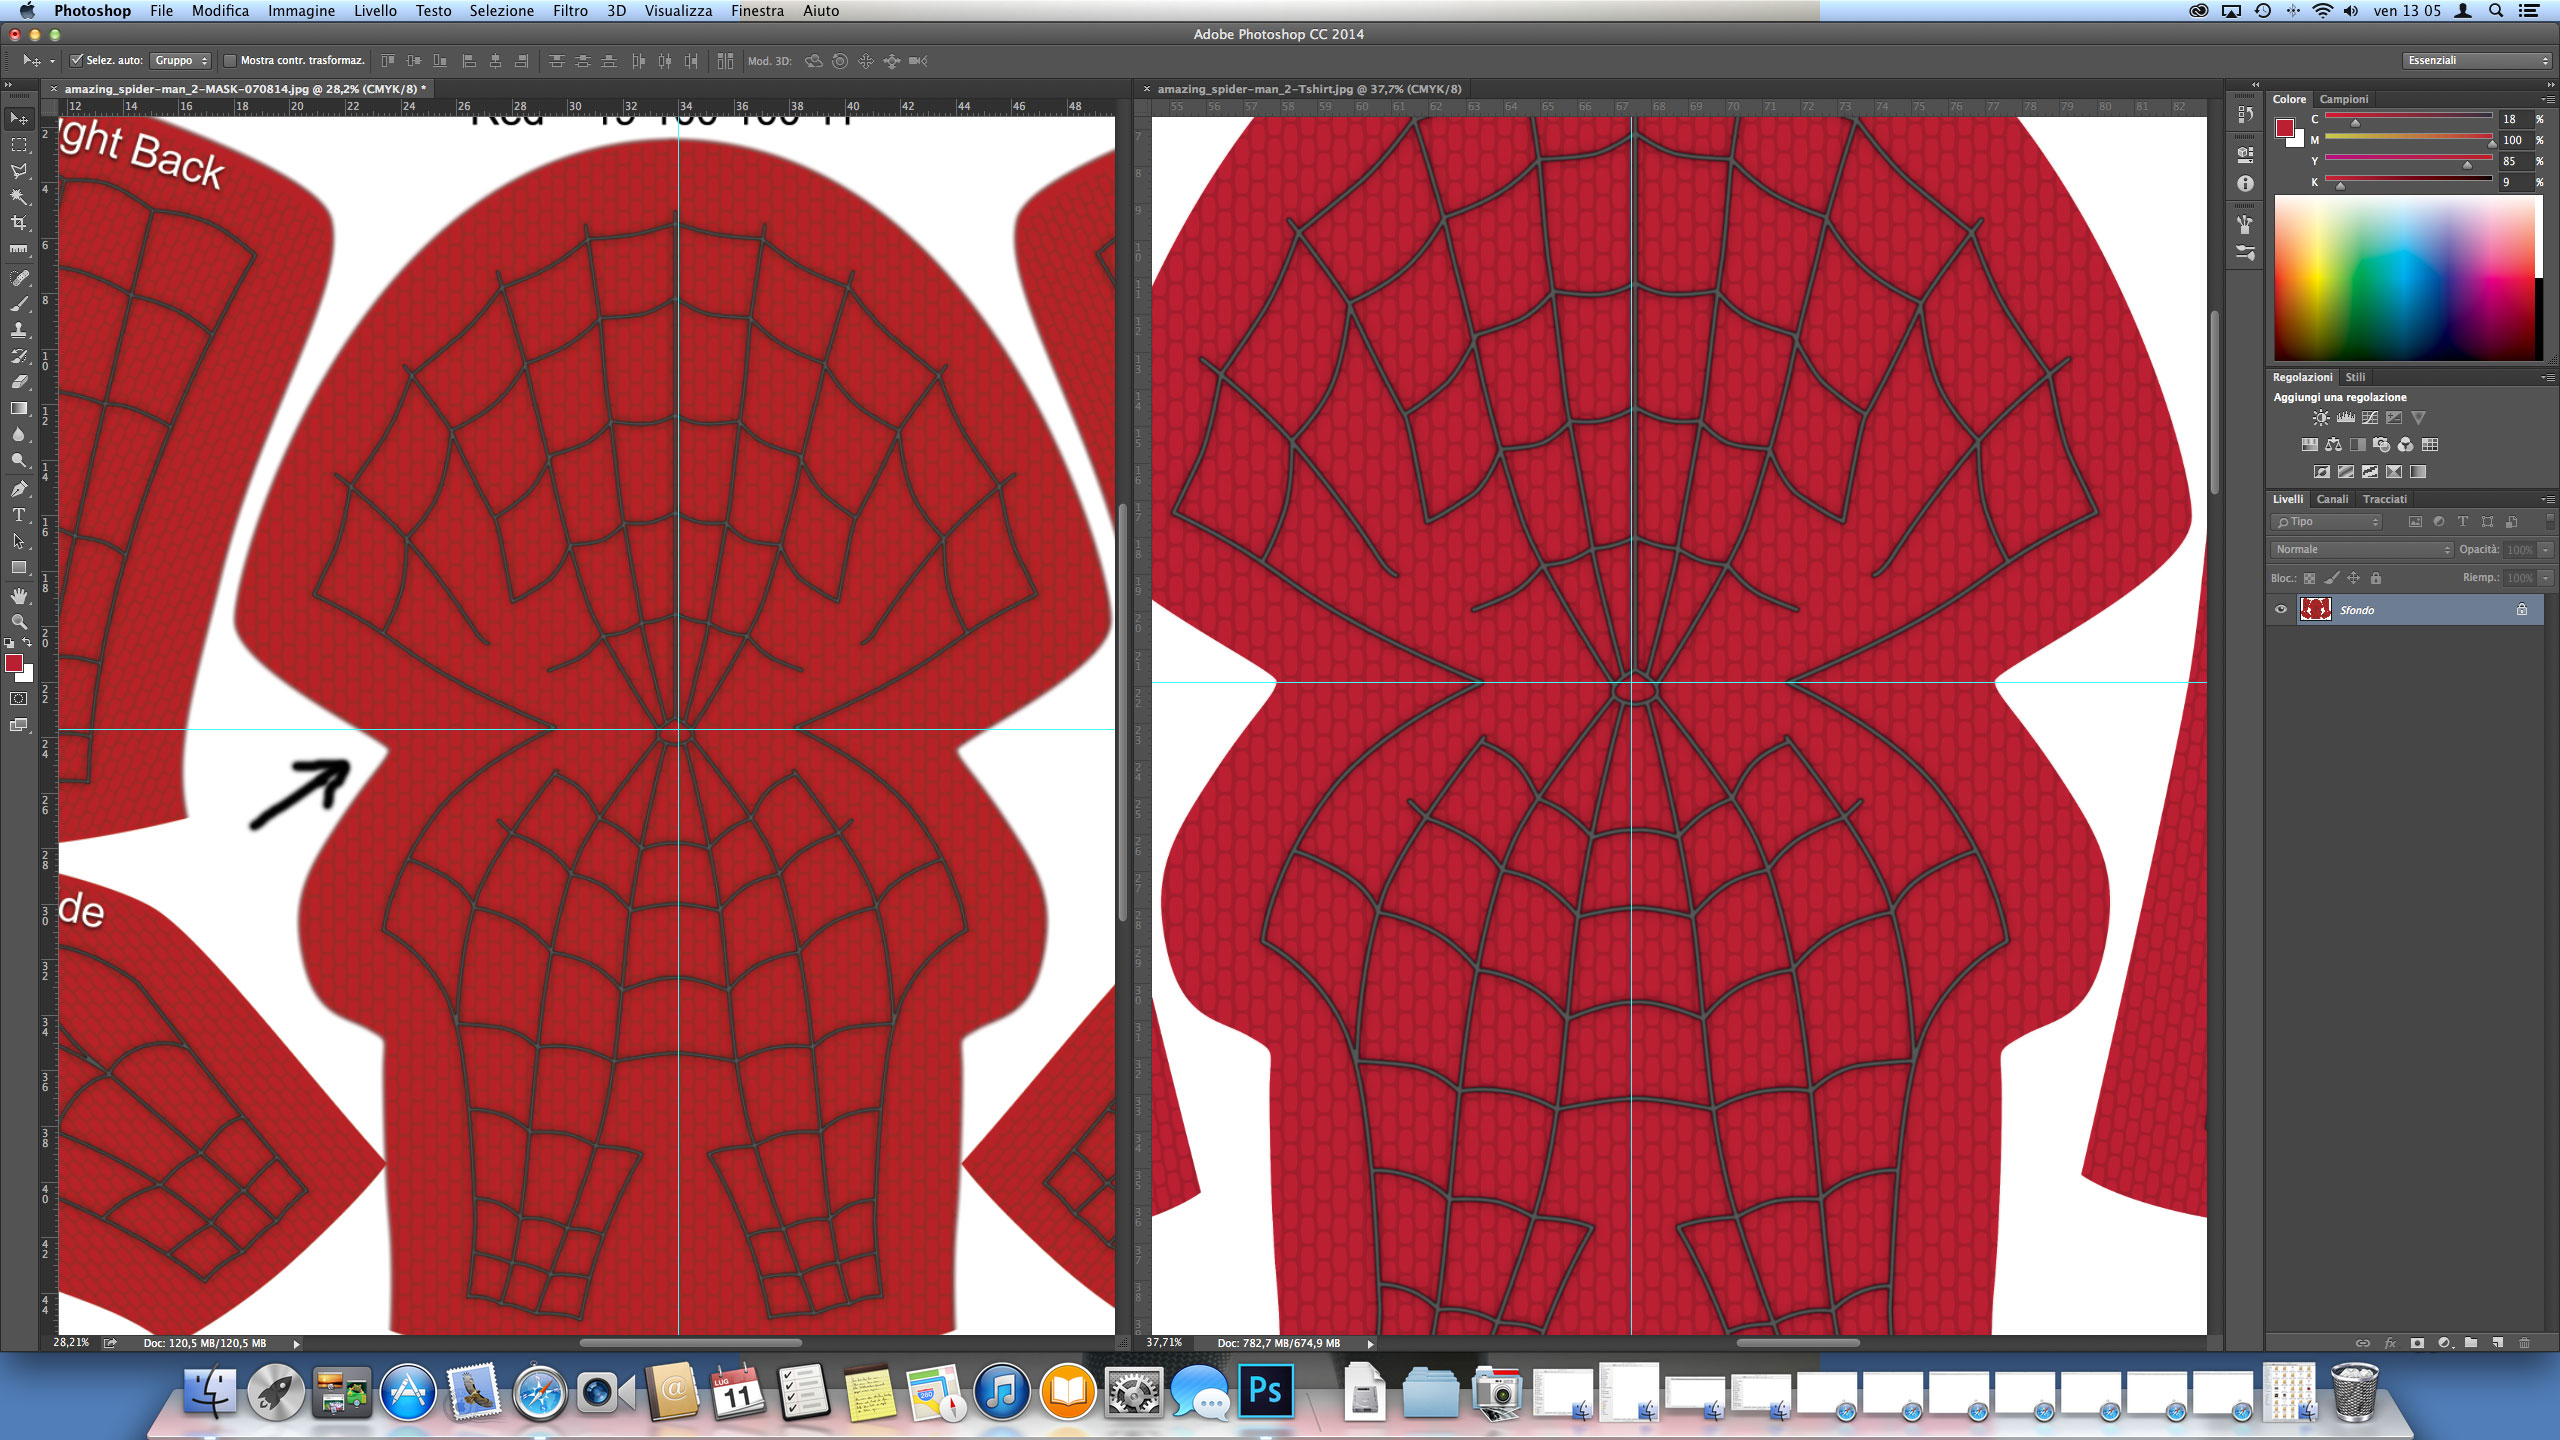
Task: Add a Levels adjustment layer
Action: click(x=2345, y=418)
